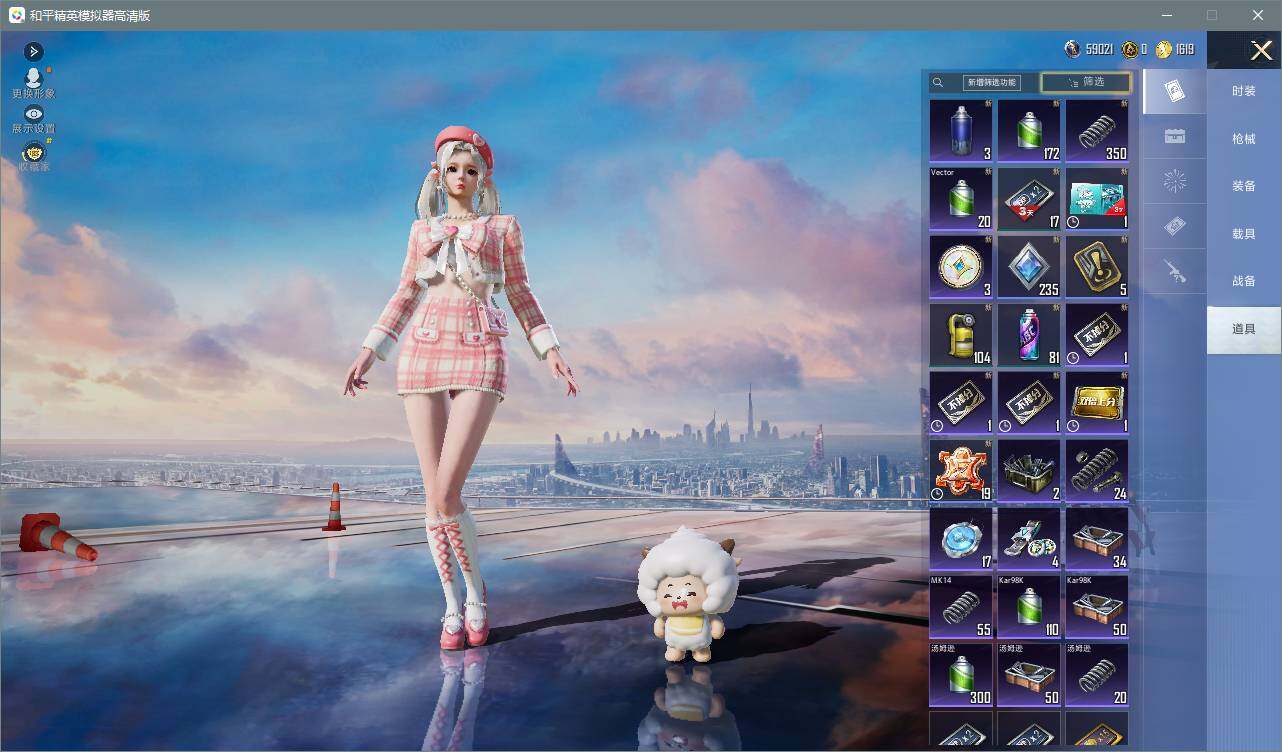This screenshot has height=752, width=1282.
Task: Select the 汤姆逊 paint can with count 300
Action: tap(961, 675)
